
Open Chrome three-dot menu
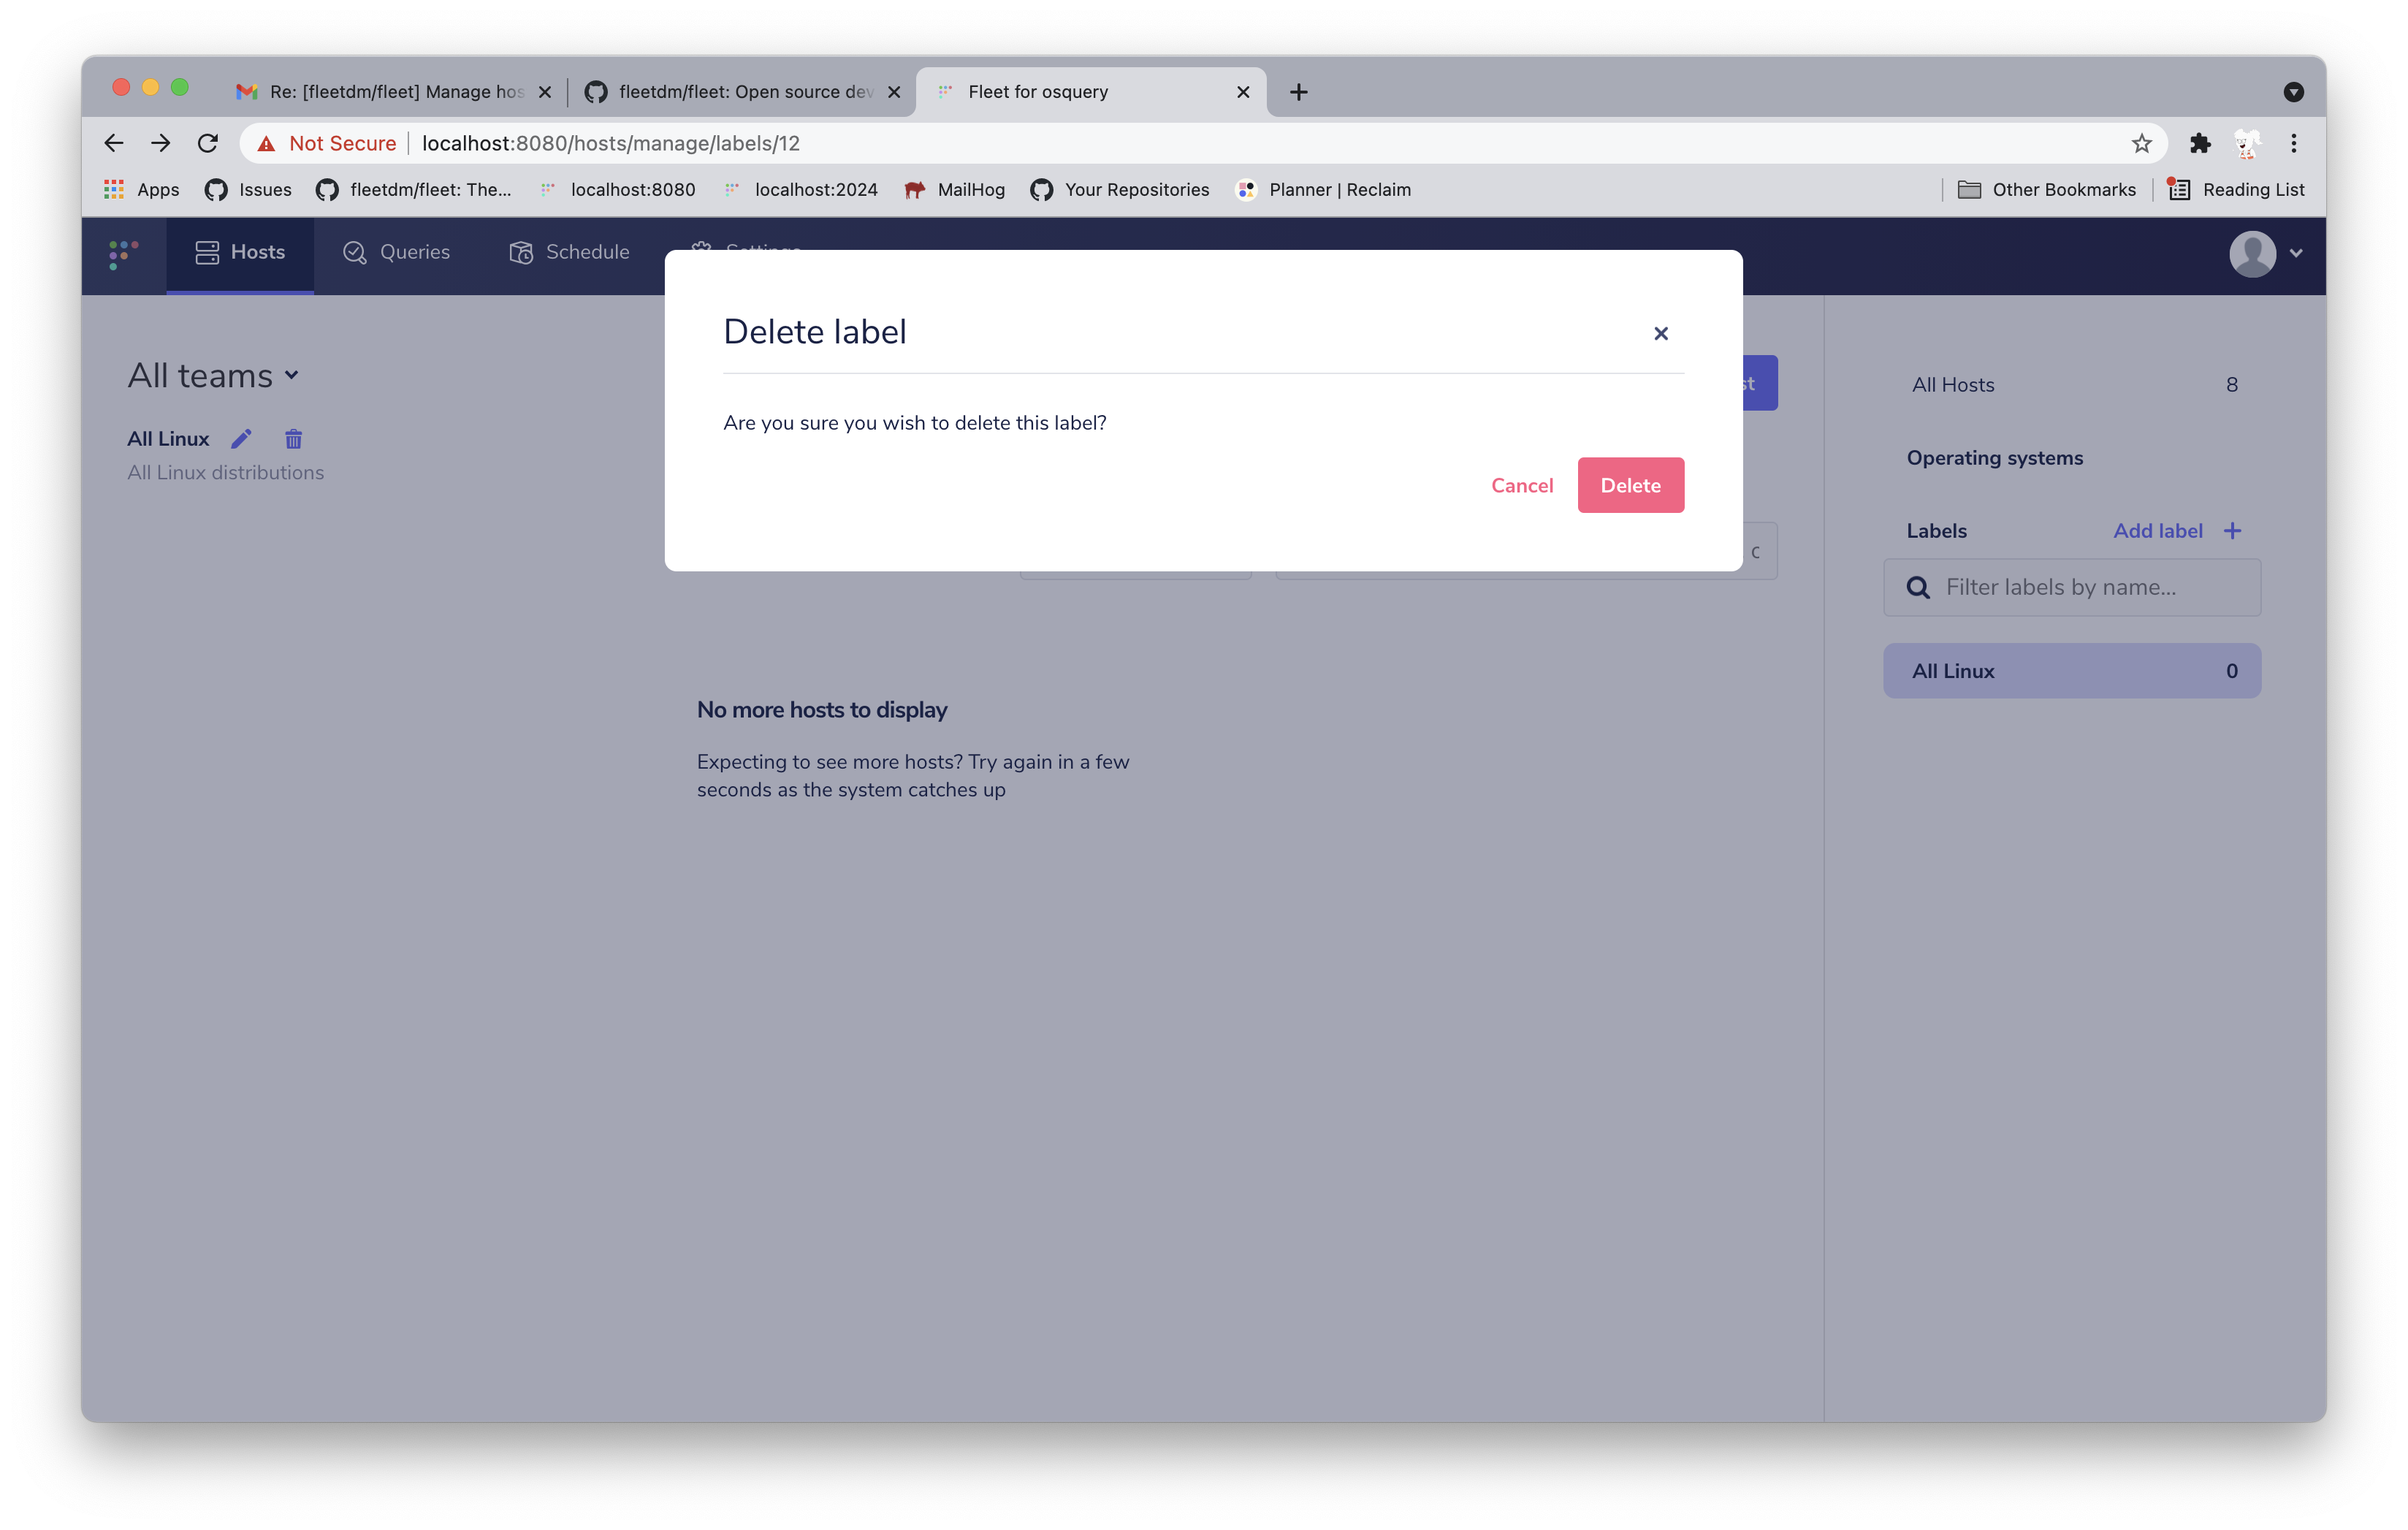pos(2293,143)
